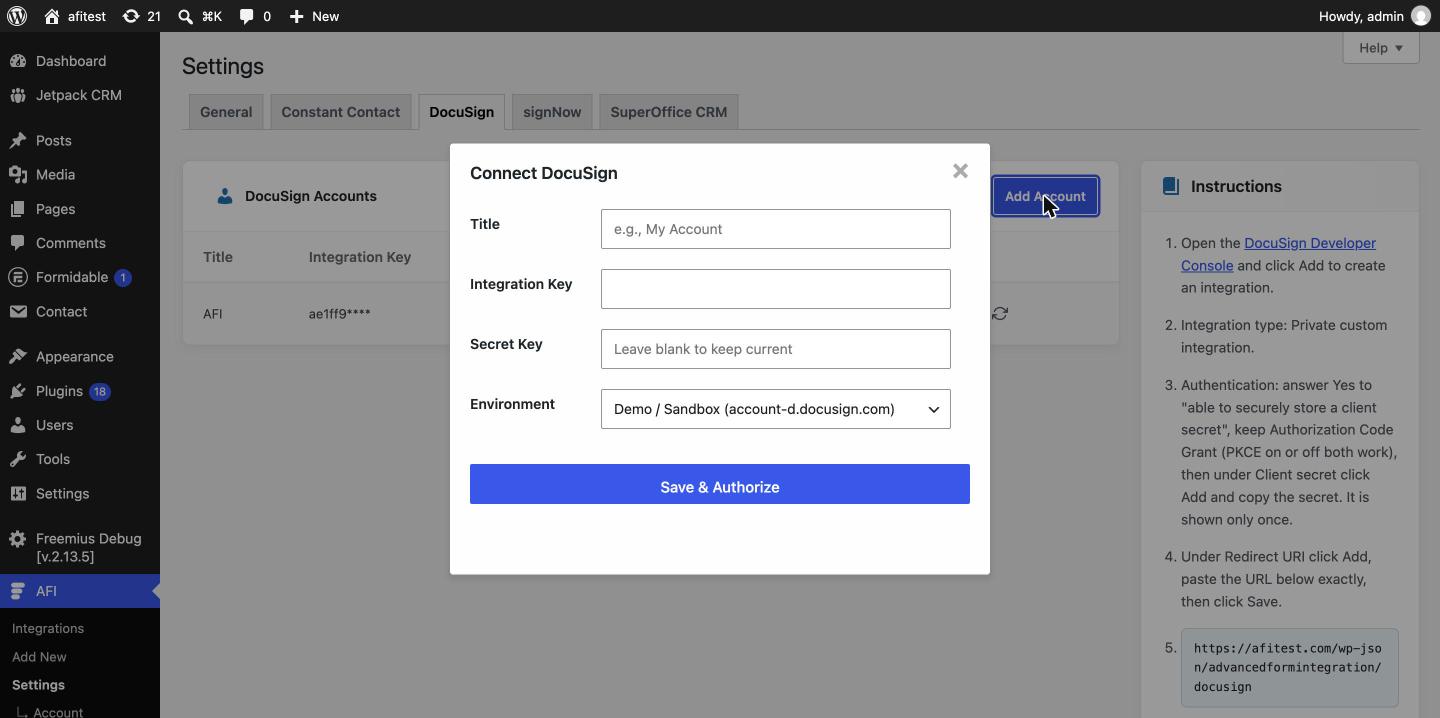
Task: Open the Integrations submenu link
Action: [48, 628]
